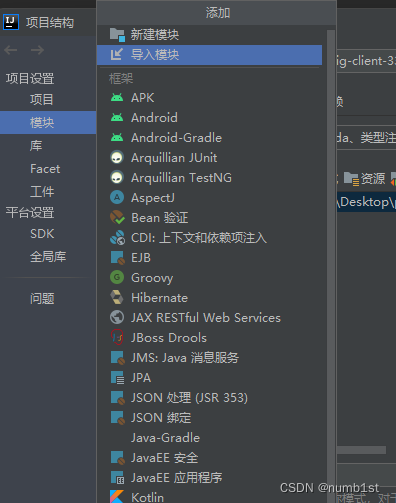Screen dimensions: 396x503
Task: Open Facet settings page
Action: (x=48, y=169)
